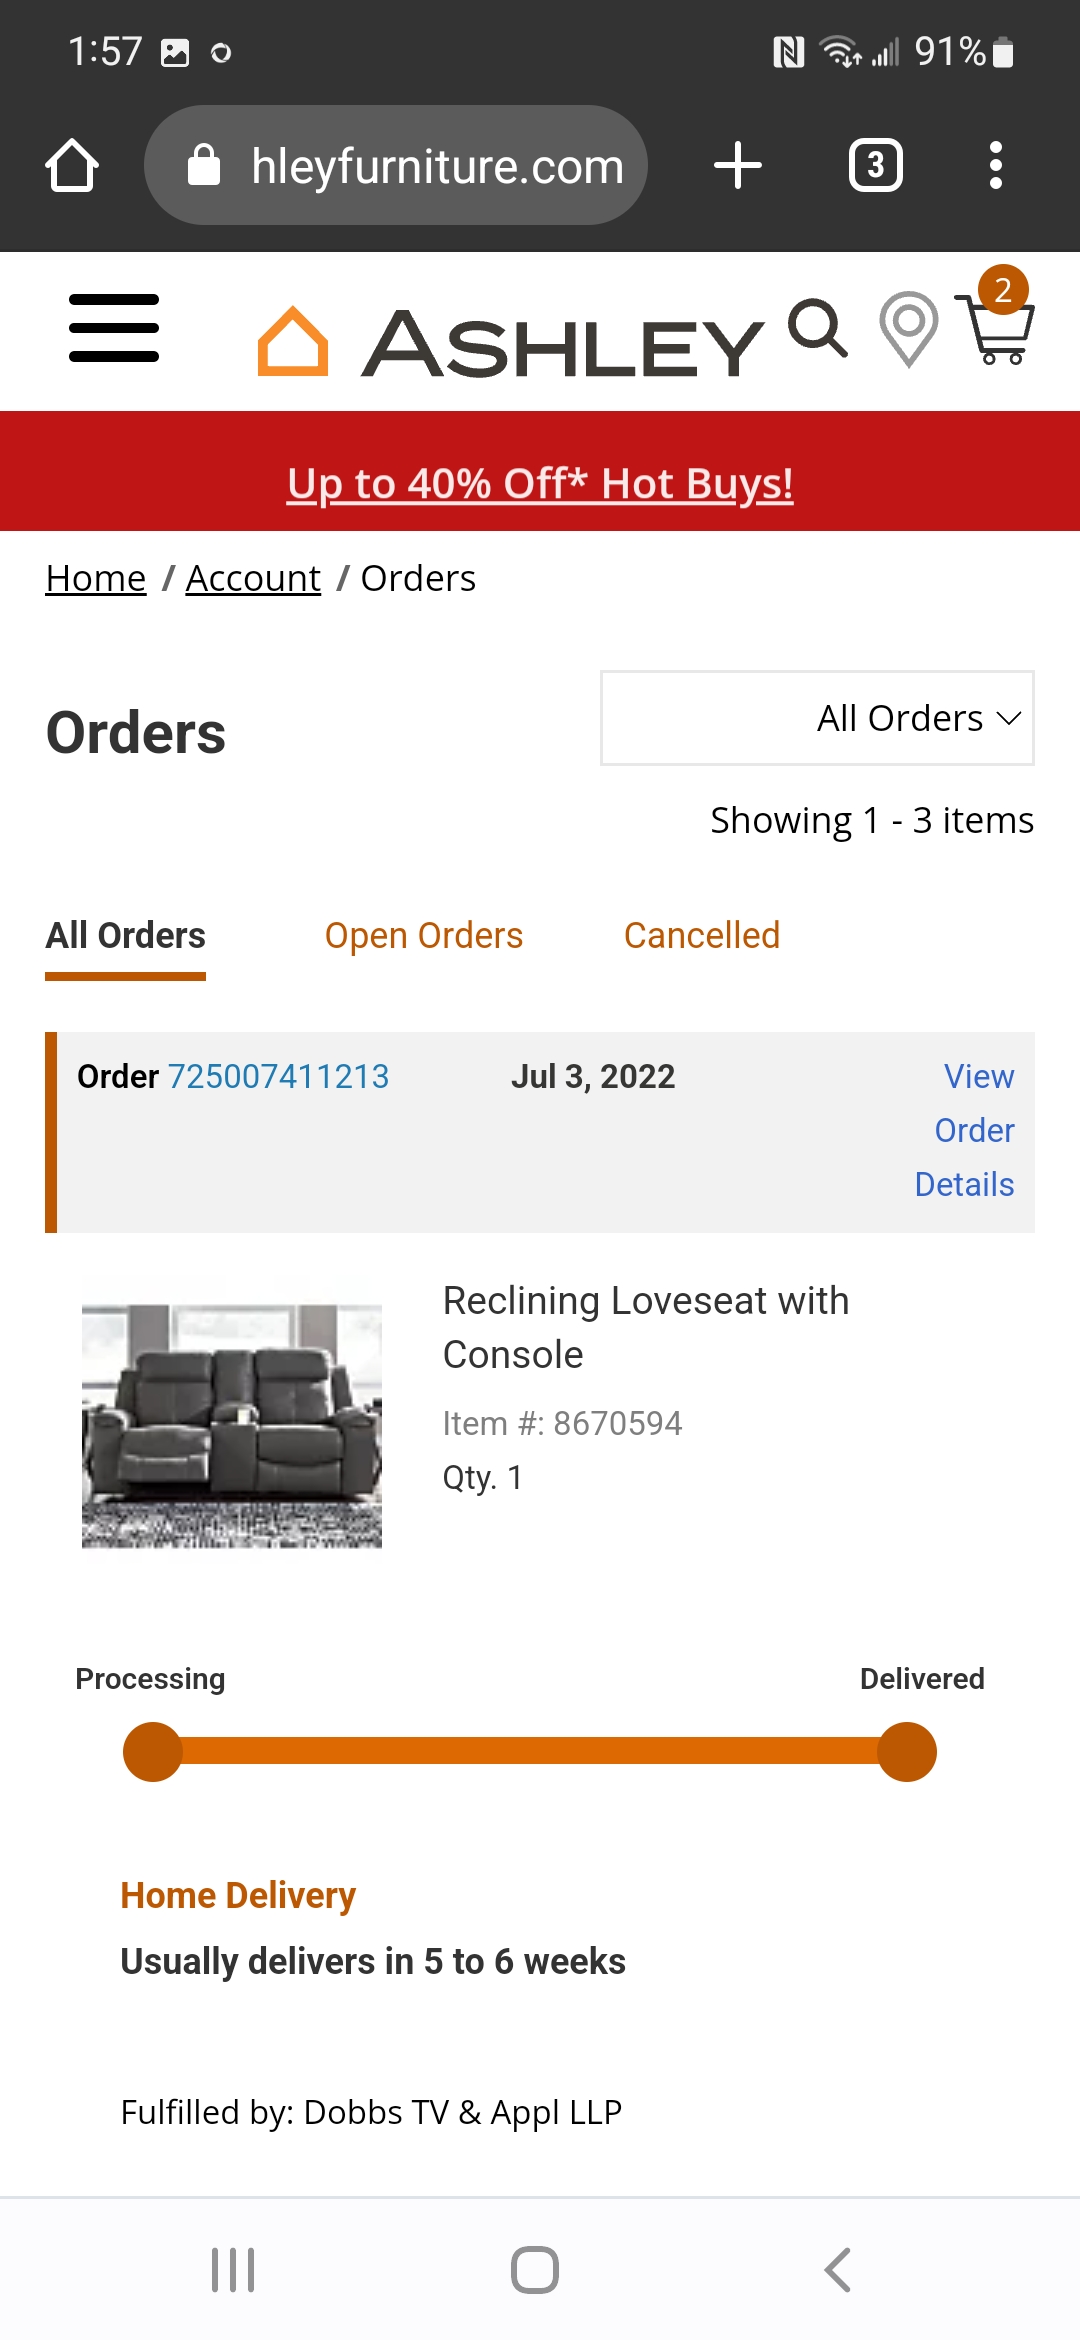Screen dimensions: 1080x2340
Task: Open site search magnifier icon
Action: tap(817, 328)
